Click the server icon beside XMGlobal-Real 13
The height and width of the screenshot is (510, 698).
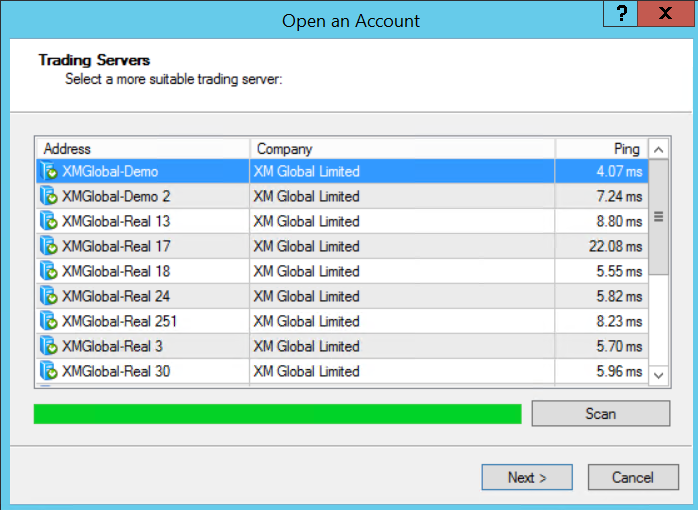click(49, 221)
